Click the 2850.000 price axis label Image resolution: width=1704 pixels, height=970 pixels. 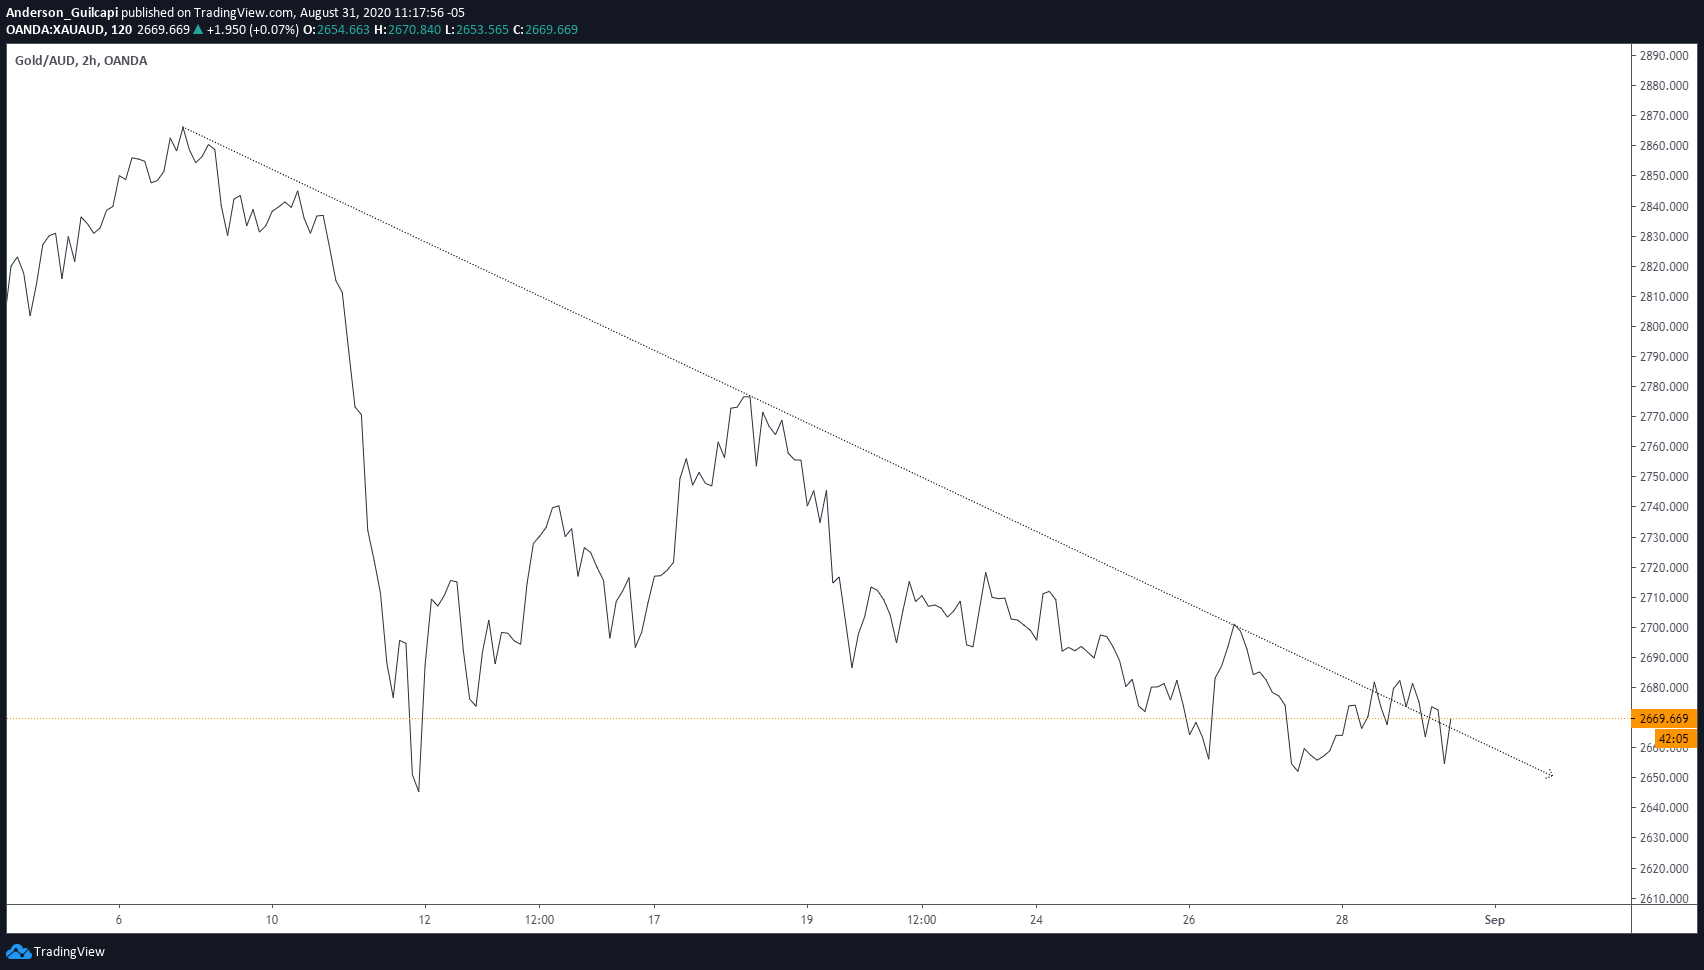1664,175
